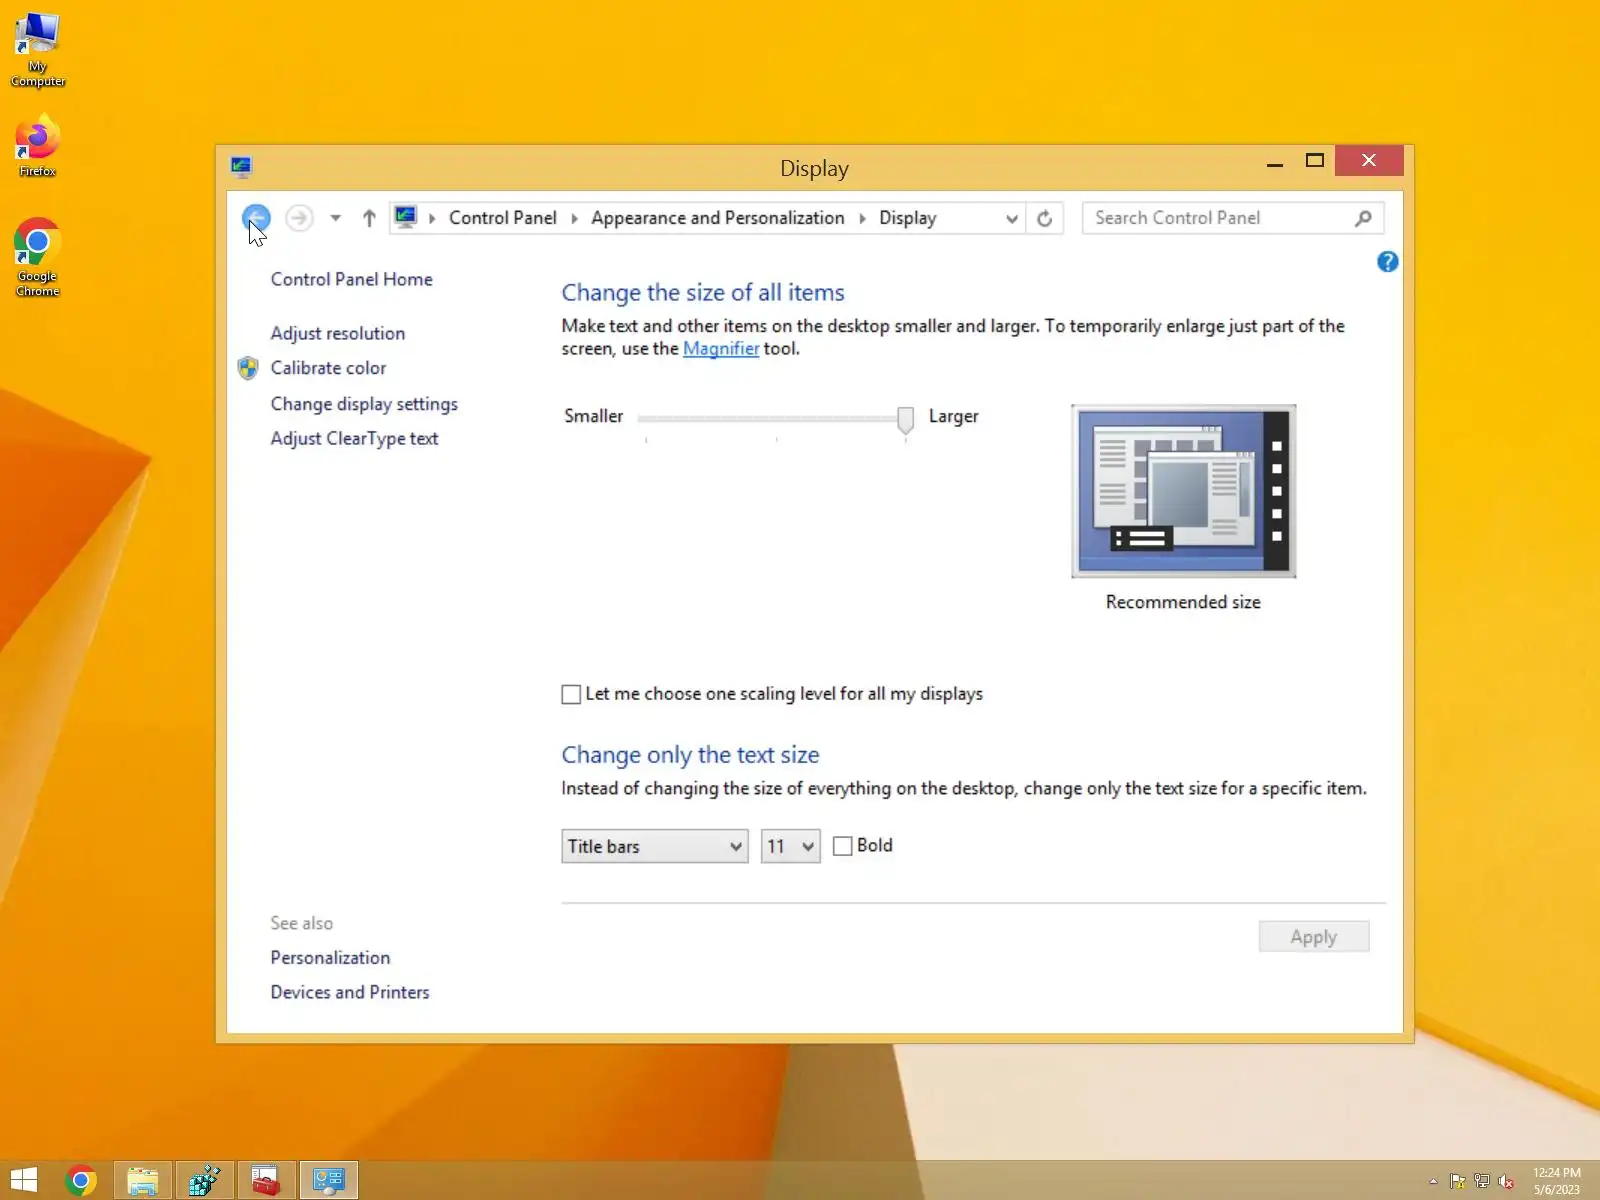Click the Apply button
Screen dimensions: 1600x1200
click(1313, 937)
